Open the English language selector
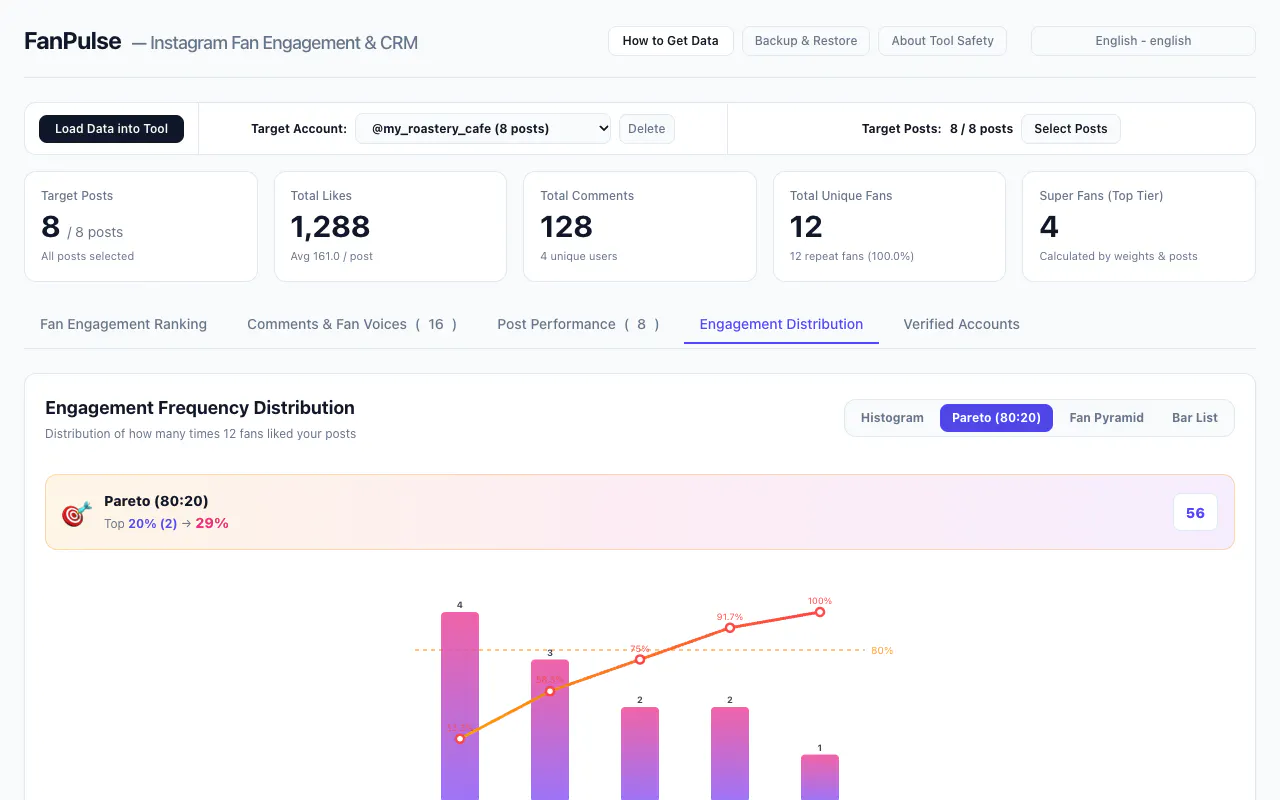The width and height of the screenshot is (1280, 800). (x=1143, y=41)
